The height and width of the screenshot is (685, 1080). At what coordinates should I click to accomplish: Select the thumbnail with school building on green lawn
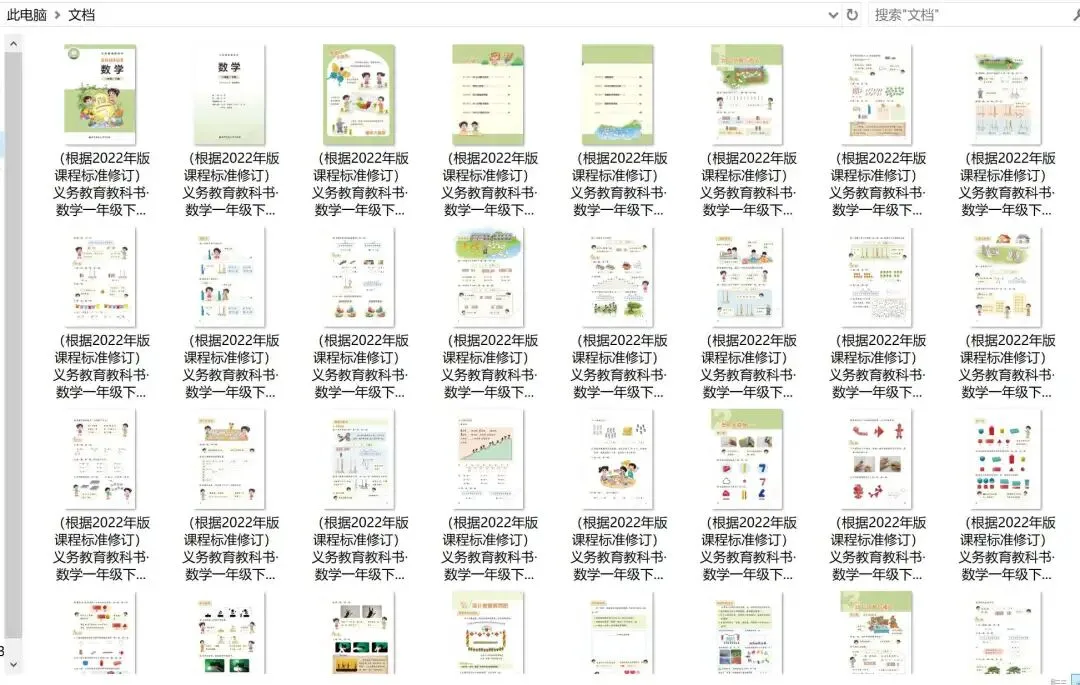[488, 277]
